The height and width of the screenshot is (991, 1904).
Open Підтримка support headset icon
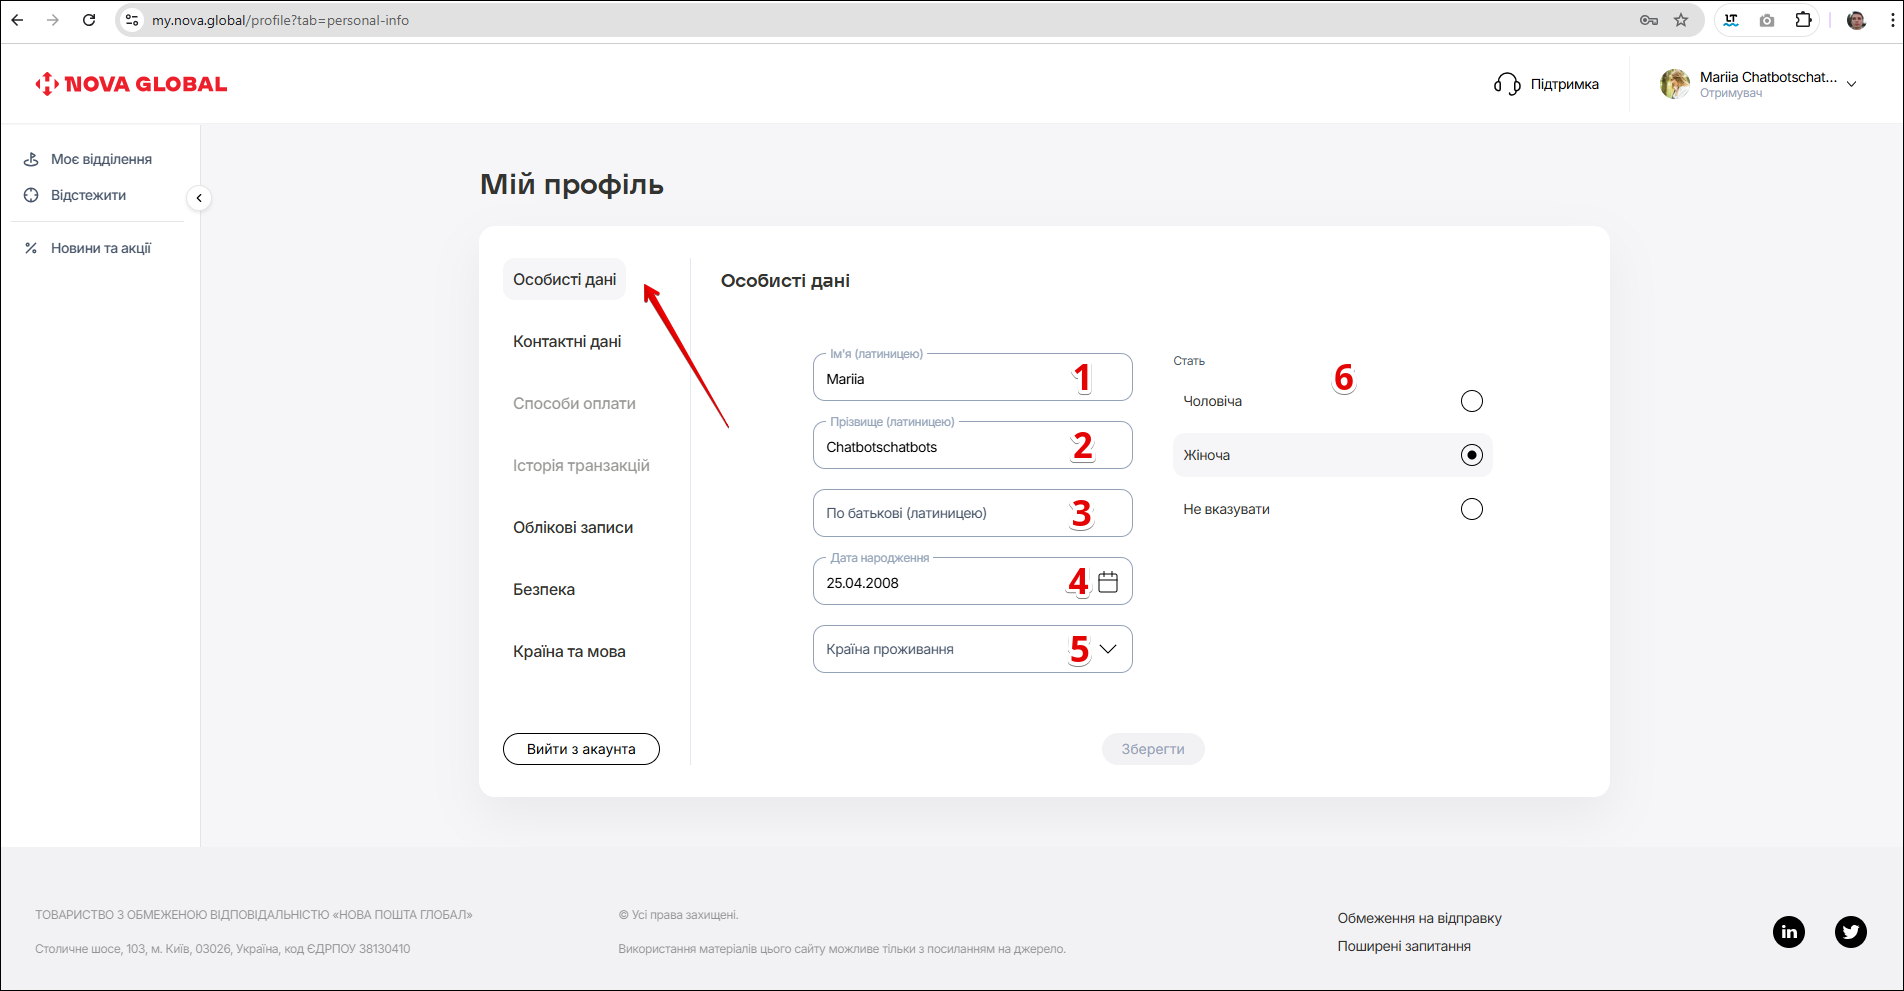[1506, 84]
